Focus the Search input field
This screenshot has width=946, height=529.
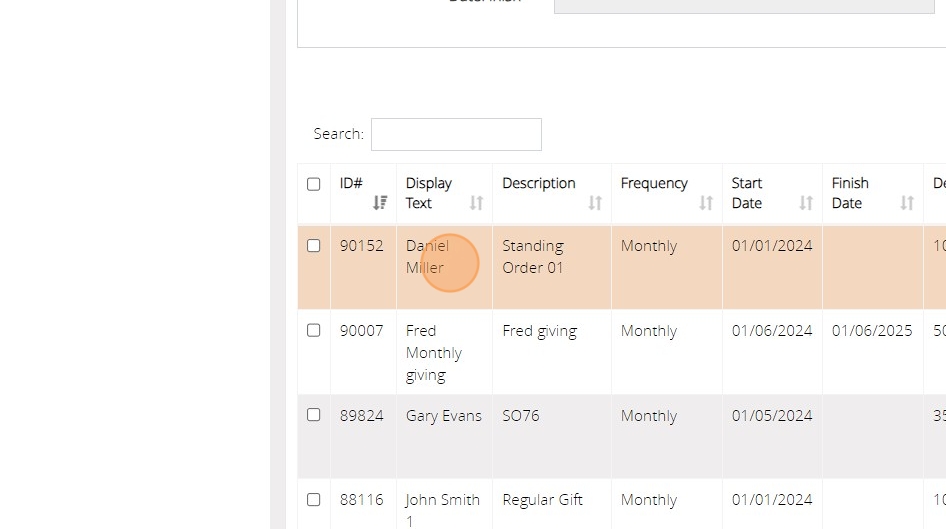pyautogui.click(x=456, y=134)
